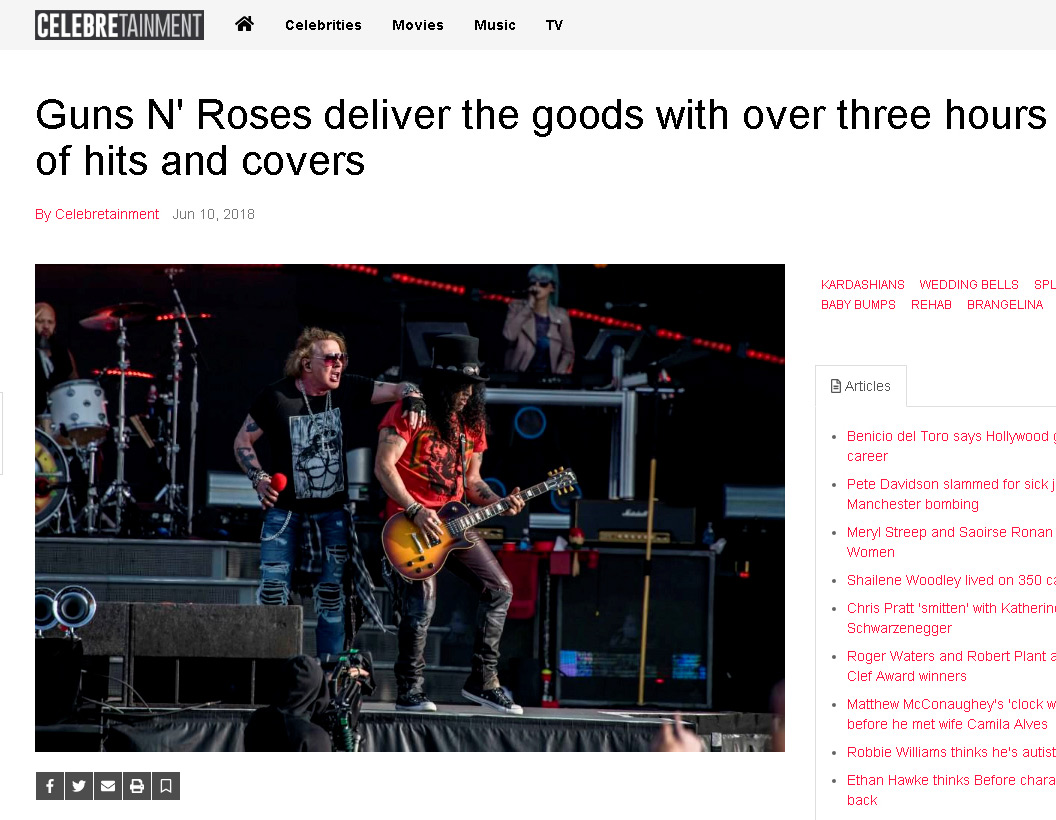Open the WEDDING BELLS tag link

click(x=968, y=285)
